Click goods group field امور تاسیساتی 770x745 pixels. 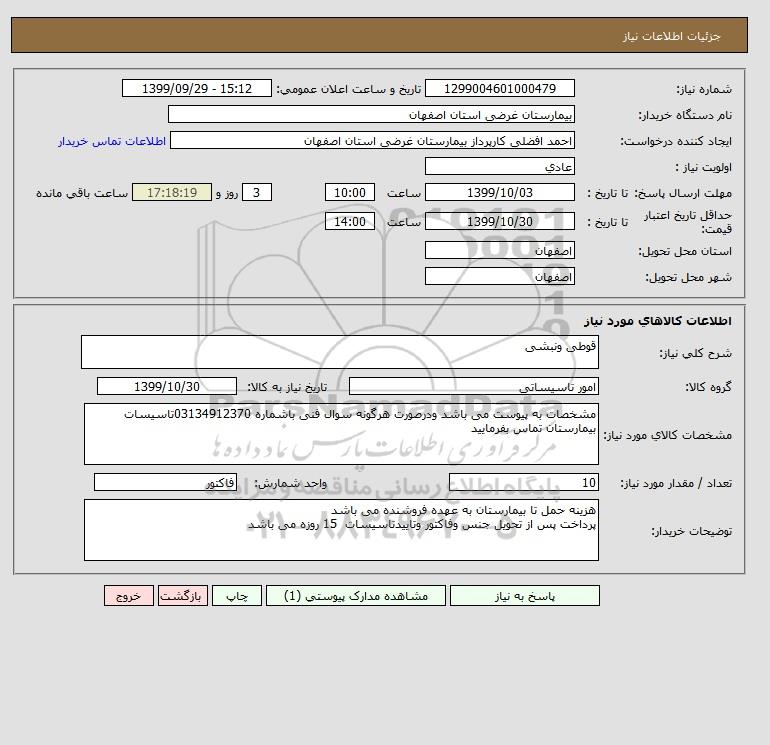click(x=473, y=386)
